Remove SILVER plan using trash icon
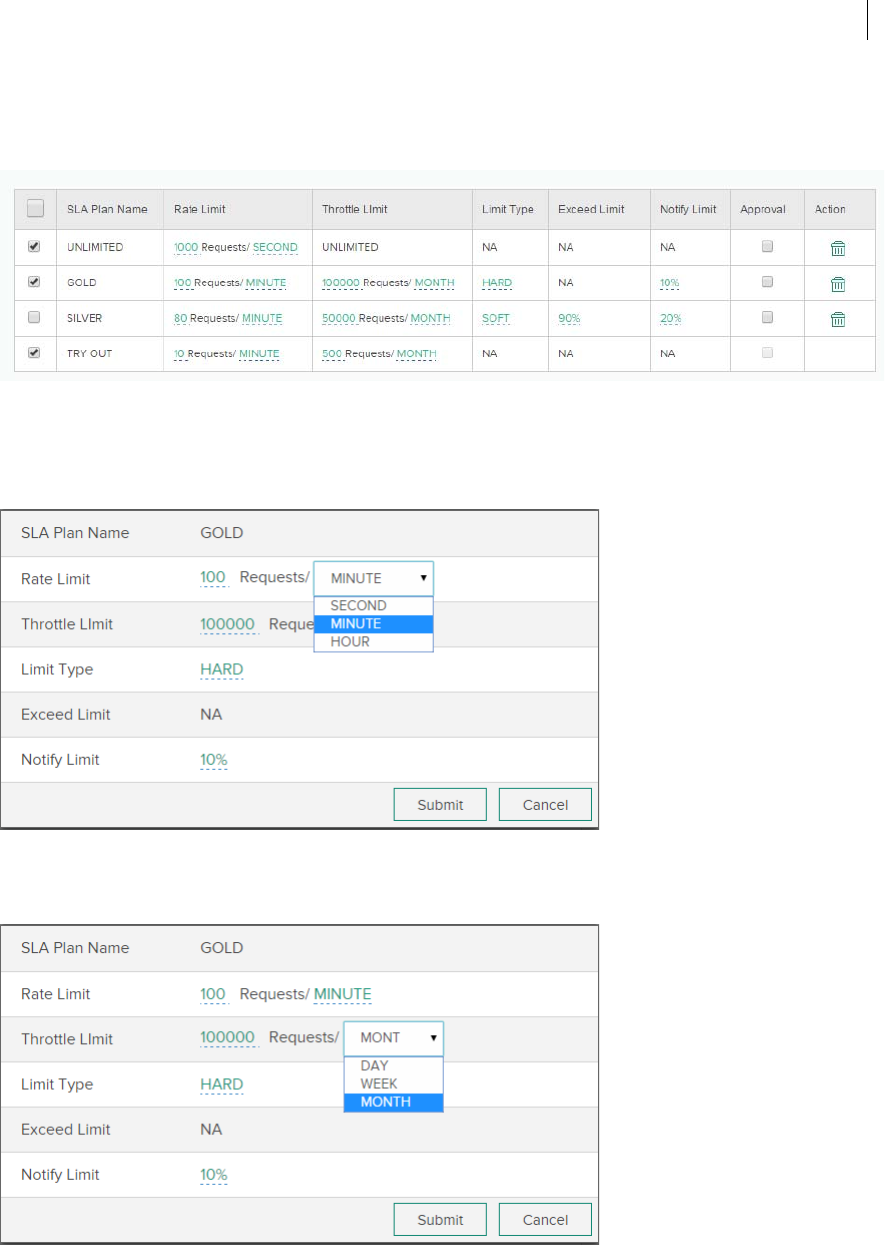885x1245 pixels. tap(838, 319)
